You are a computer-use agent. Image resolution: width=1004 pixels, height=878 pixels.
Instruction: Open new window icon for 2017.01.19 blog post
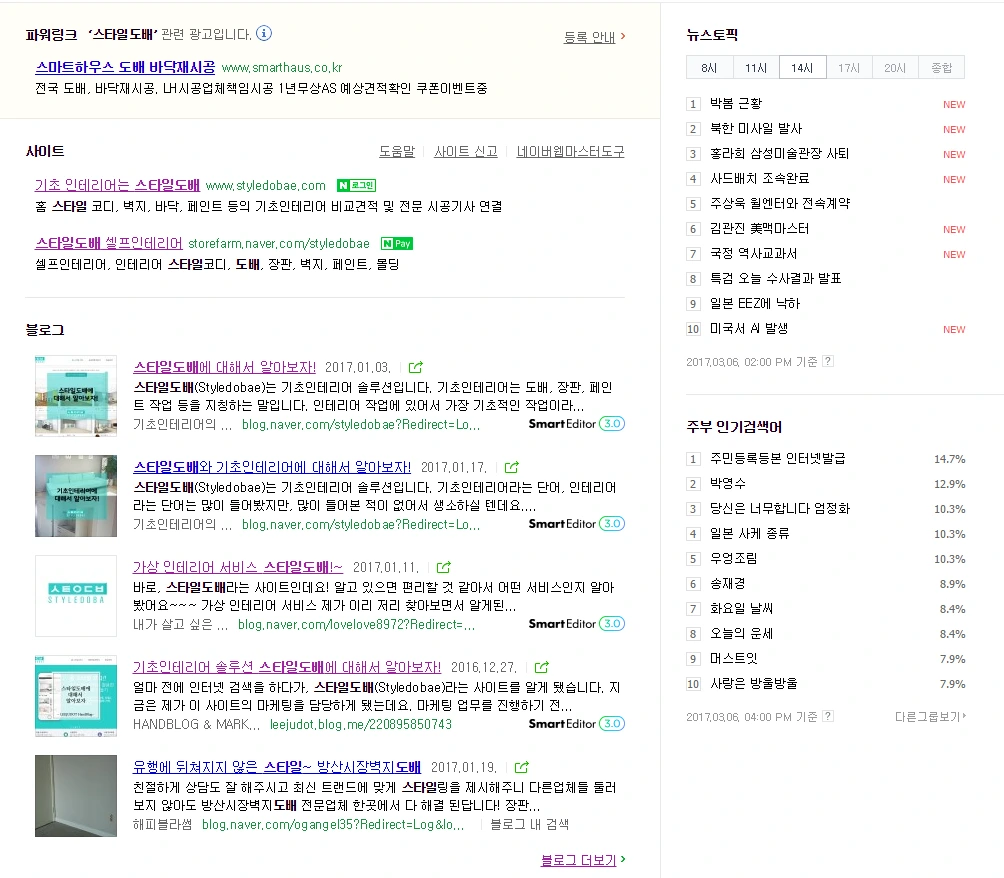click(x=522, y=767)
